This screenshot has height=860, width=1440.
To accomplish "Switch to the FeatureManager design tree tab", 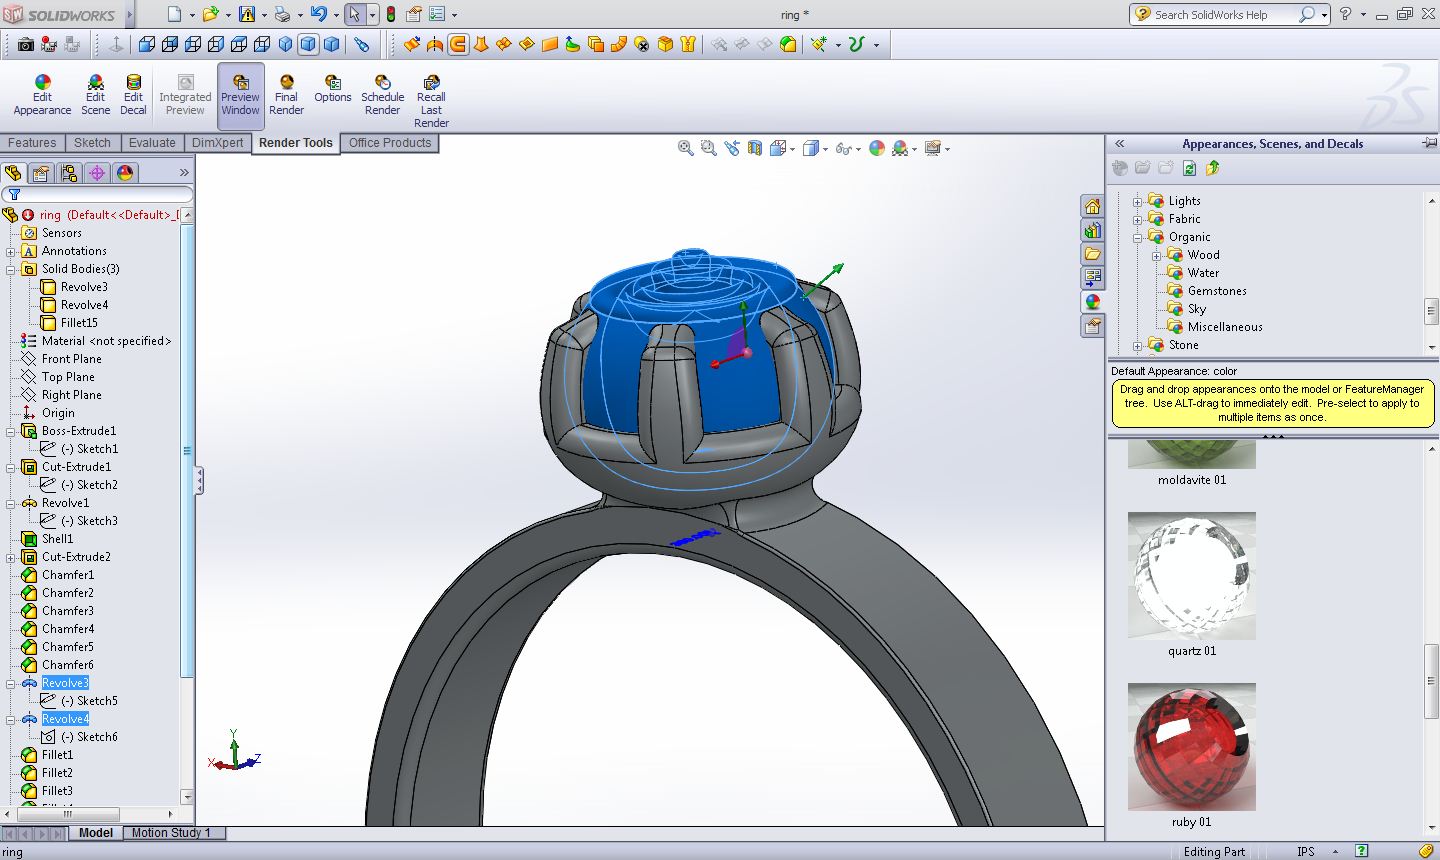I will coord(13,173).
